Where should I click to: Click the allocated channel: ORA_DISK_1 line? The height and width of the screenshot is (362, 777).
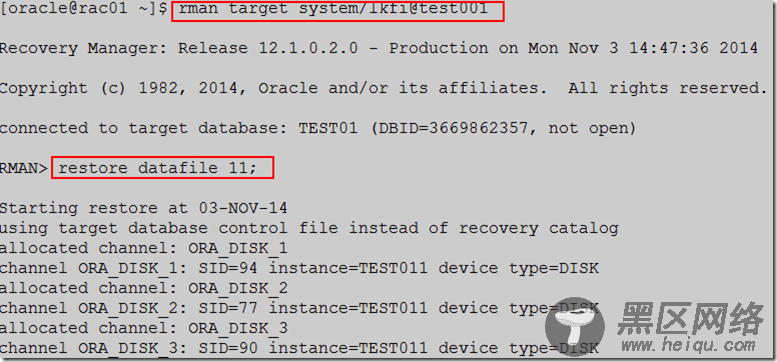[x=144, y=248]
